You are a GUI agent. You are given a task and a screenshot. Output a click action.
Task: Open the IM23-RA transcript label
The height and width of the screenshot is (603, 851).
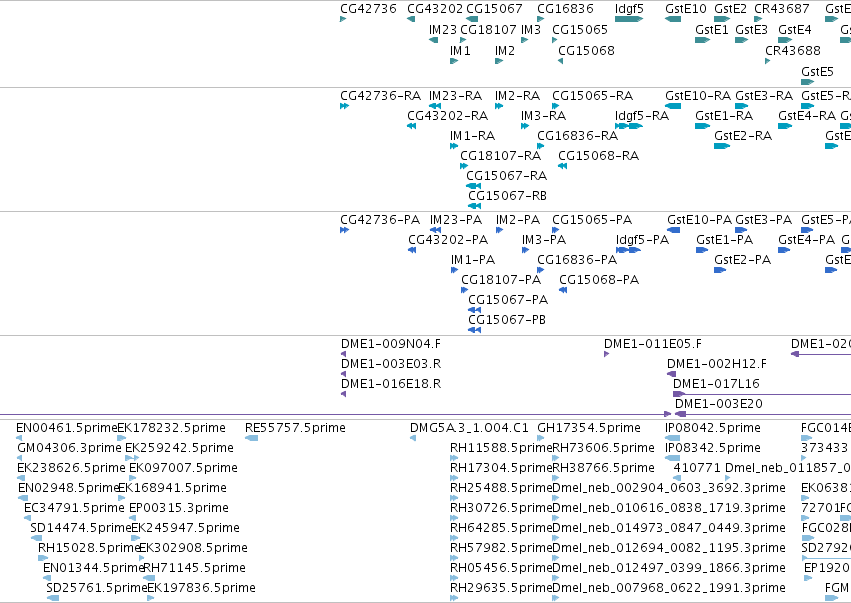coord(455,96)
